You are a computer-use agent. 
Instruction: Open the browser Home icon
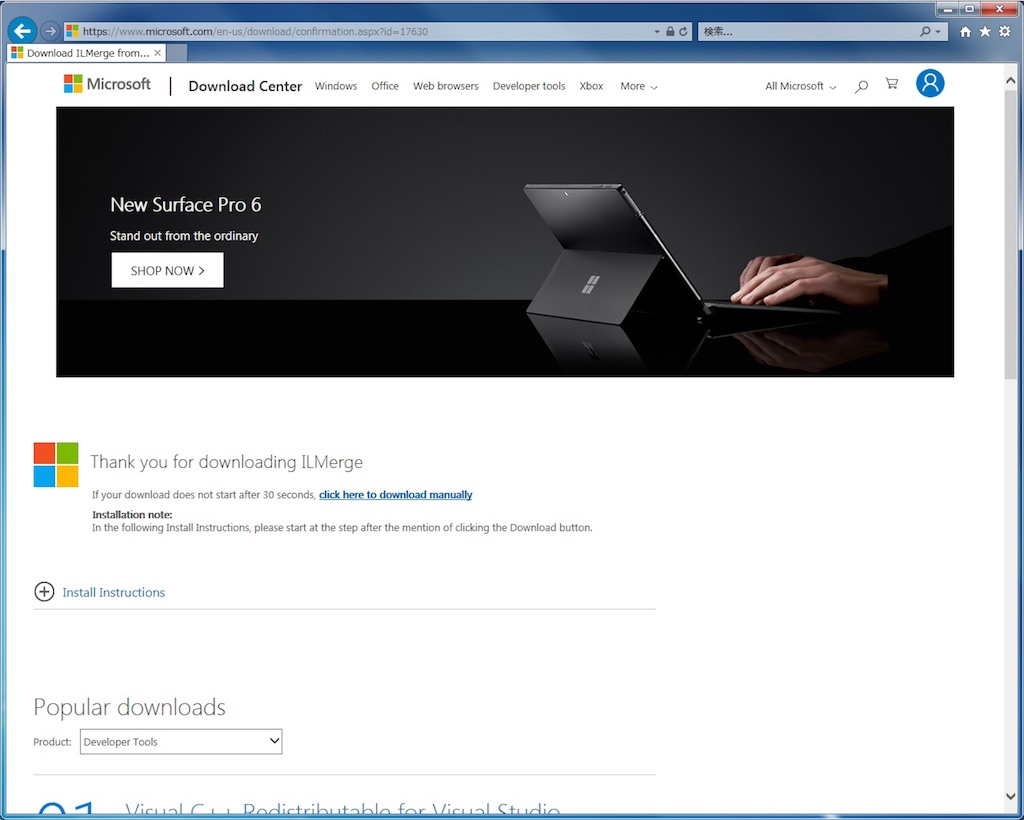965,31
